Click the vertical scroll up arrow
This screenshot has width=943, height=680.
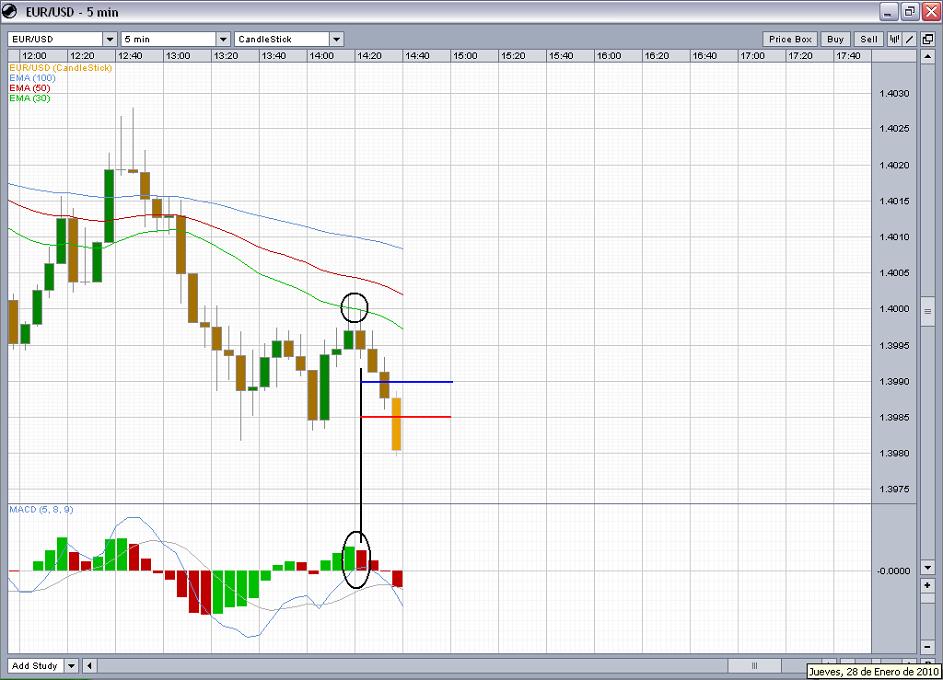click(928, 58)
